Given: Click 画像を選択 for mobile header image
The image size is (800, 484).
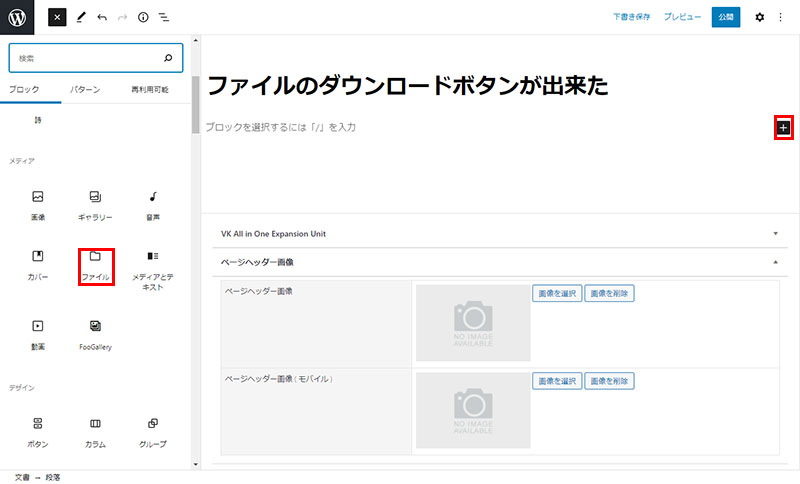Looking at the screenshot, I should [x=556, y=381].
